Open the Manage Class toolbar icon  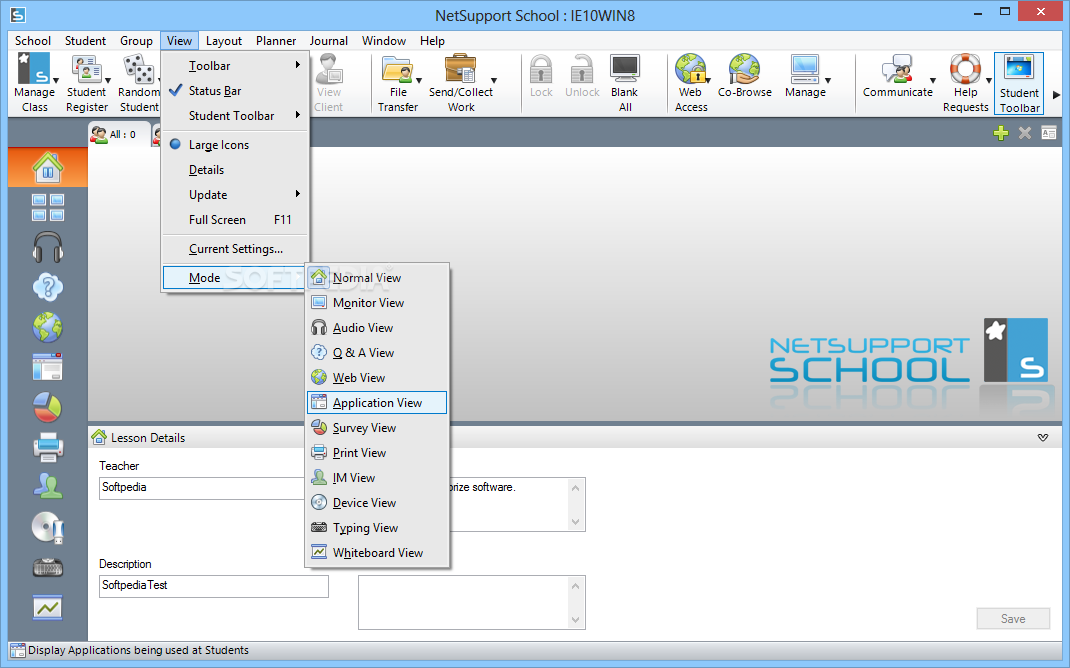pos(33,83)
